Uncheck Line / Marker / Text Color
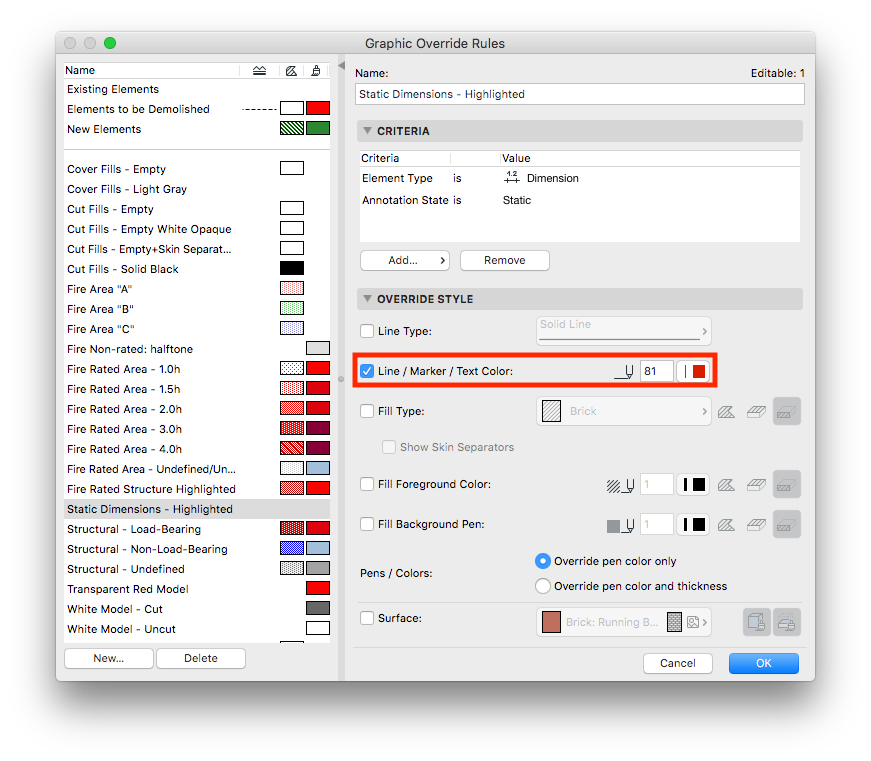 click(367, 371)
